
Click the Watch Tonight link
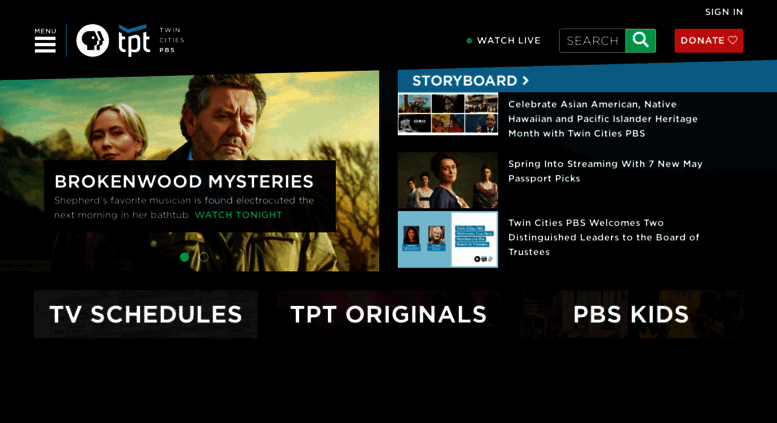(238, 215)
